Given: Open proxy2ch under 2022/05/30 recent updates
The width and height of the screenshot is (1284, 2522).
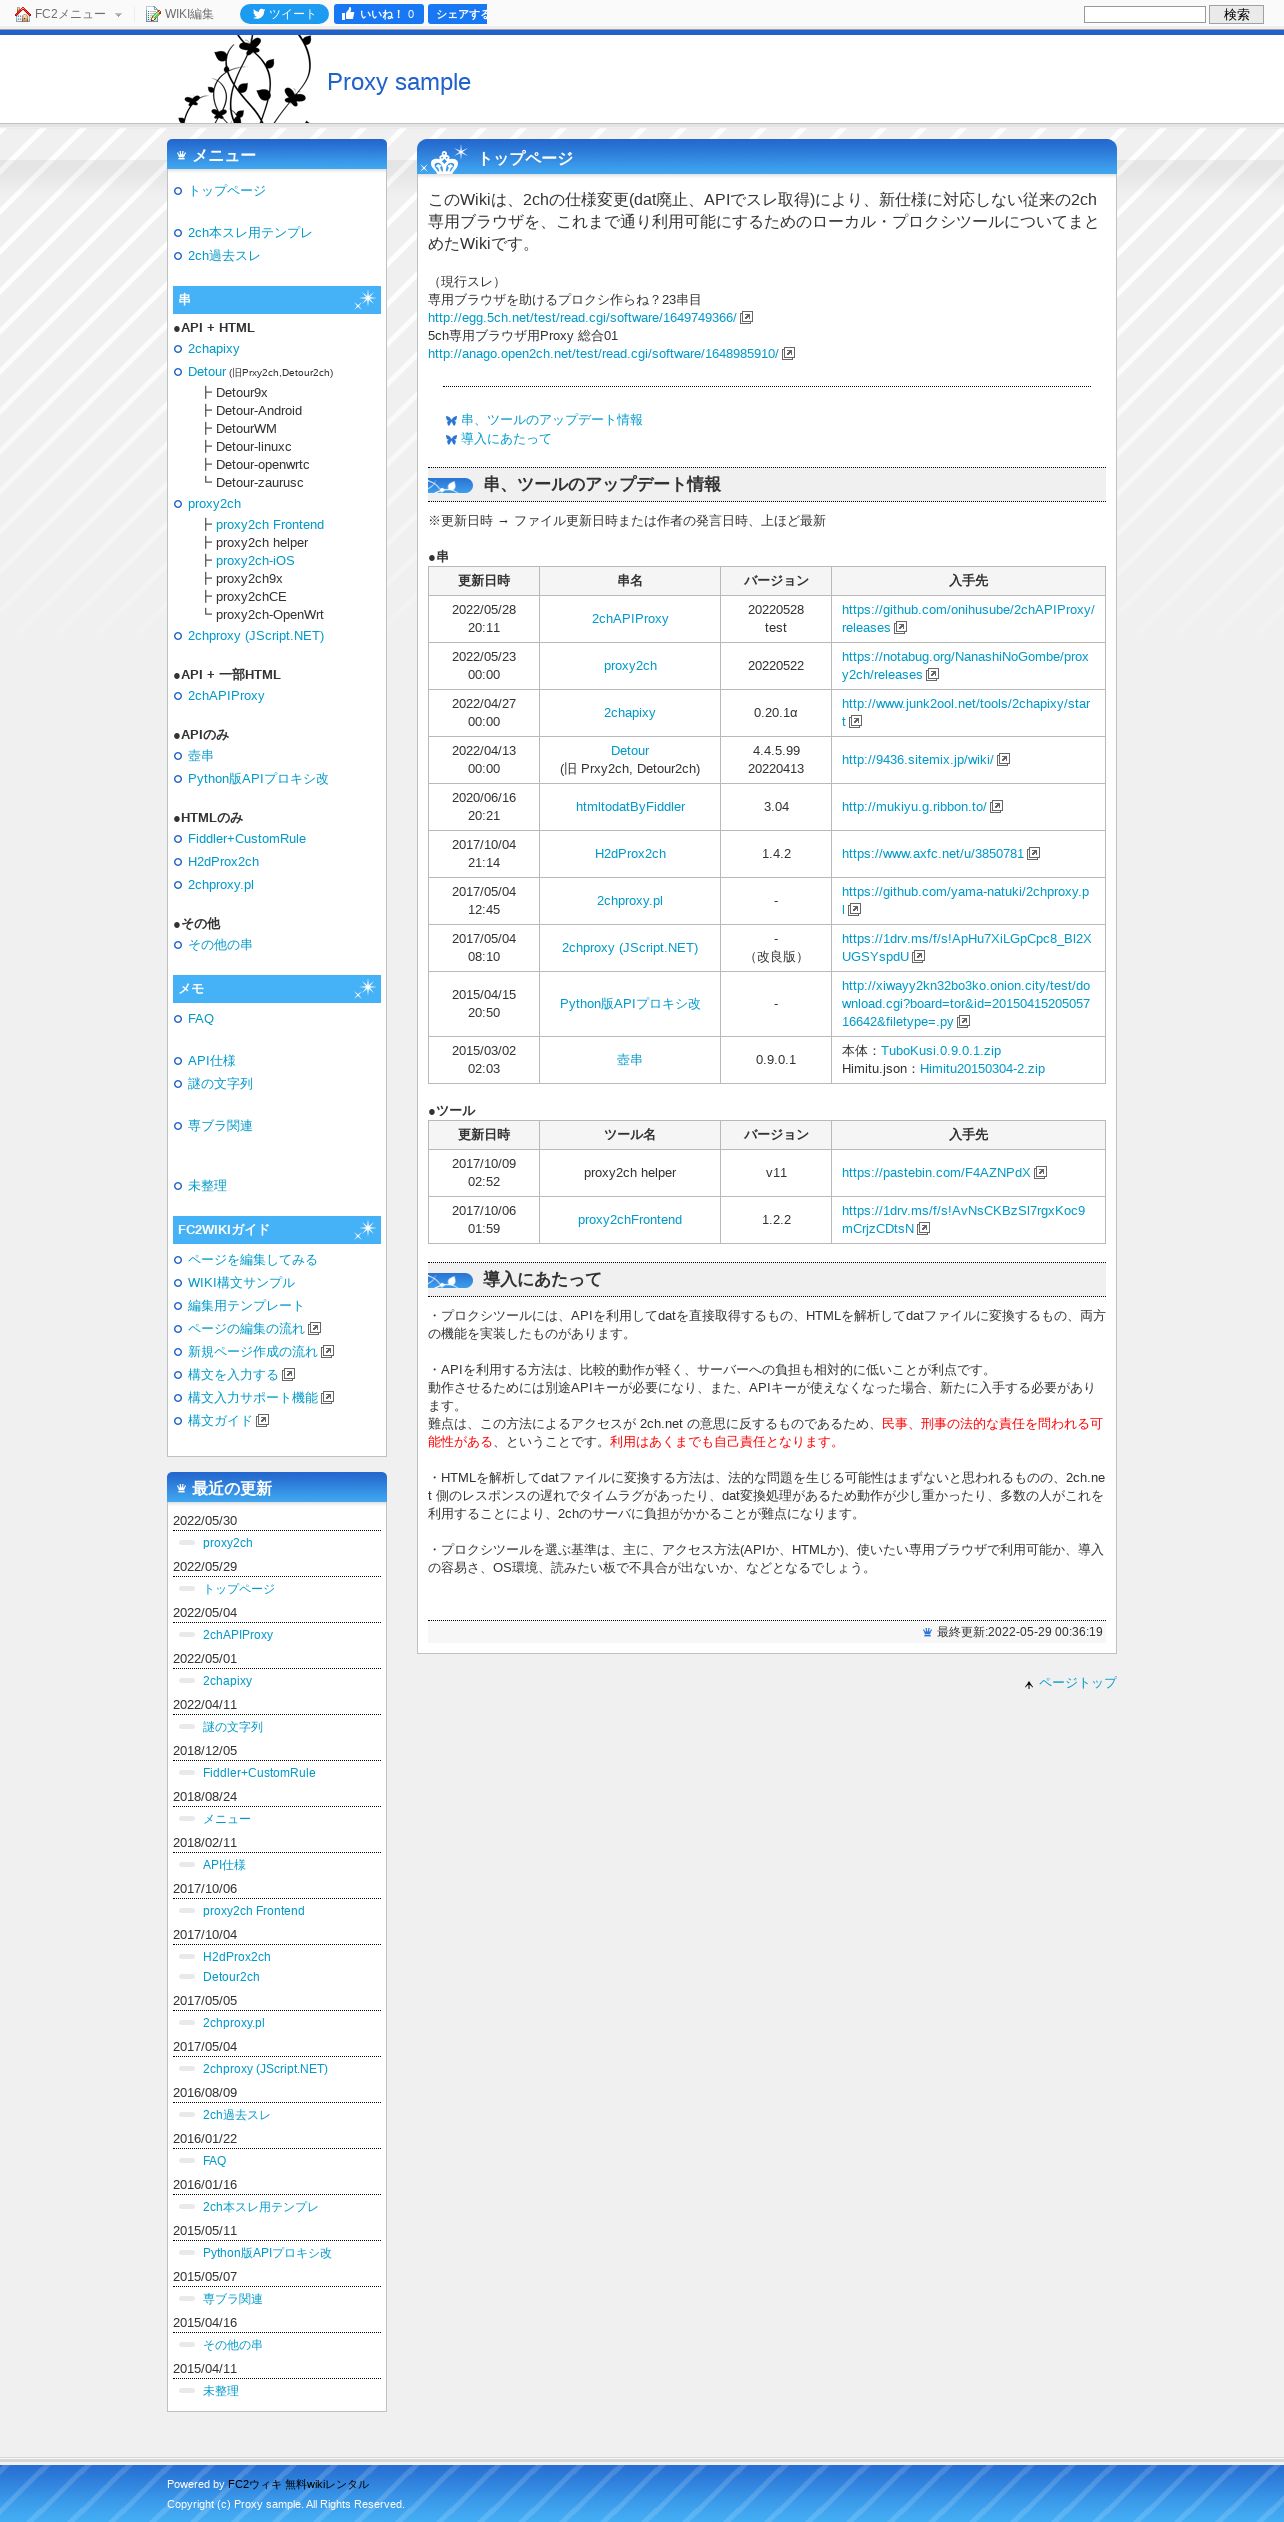Looking at the screenshot, I should pyautogui.click(x=228, y=1543).
